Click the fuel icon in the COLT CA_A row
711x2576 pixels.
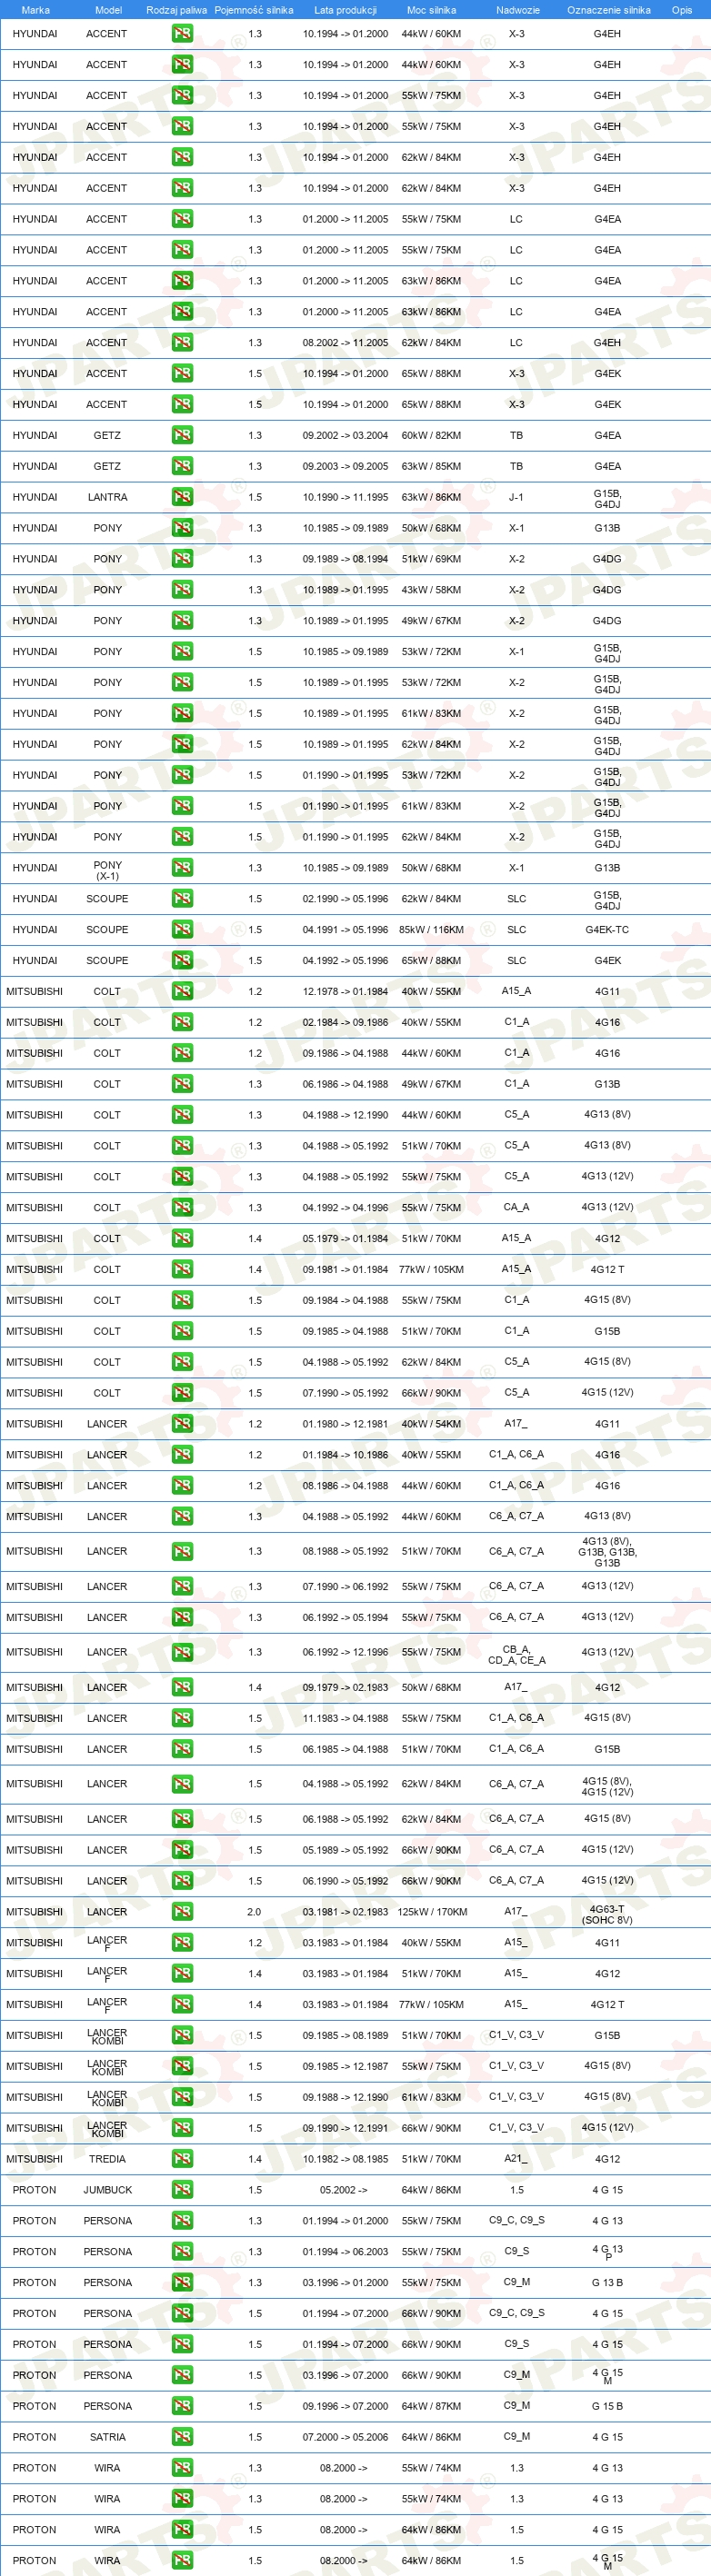[x=182, y=1207]
